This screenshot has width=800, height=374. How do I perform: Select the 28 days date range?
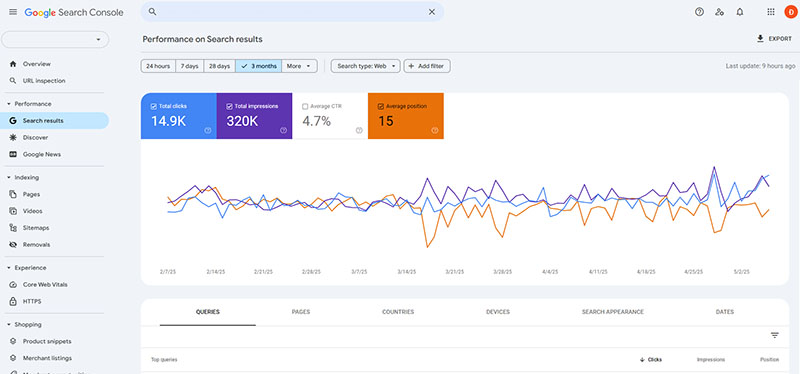[x=220, y=66]
